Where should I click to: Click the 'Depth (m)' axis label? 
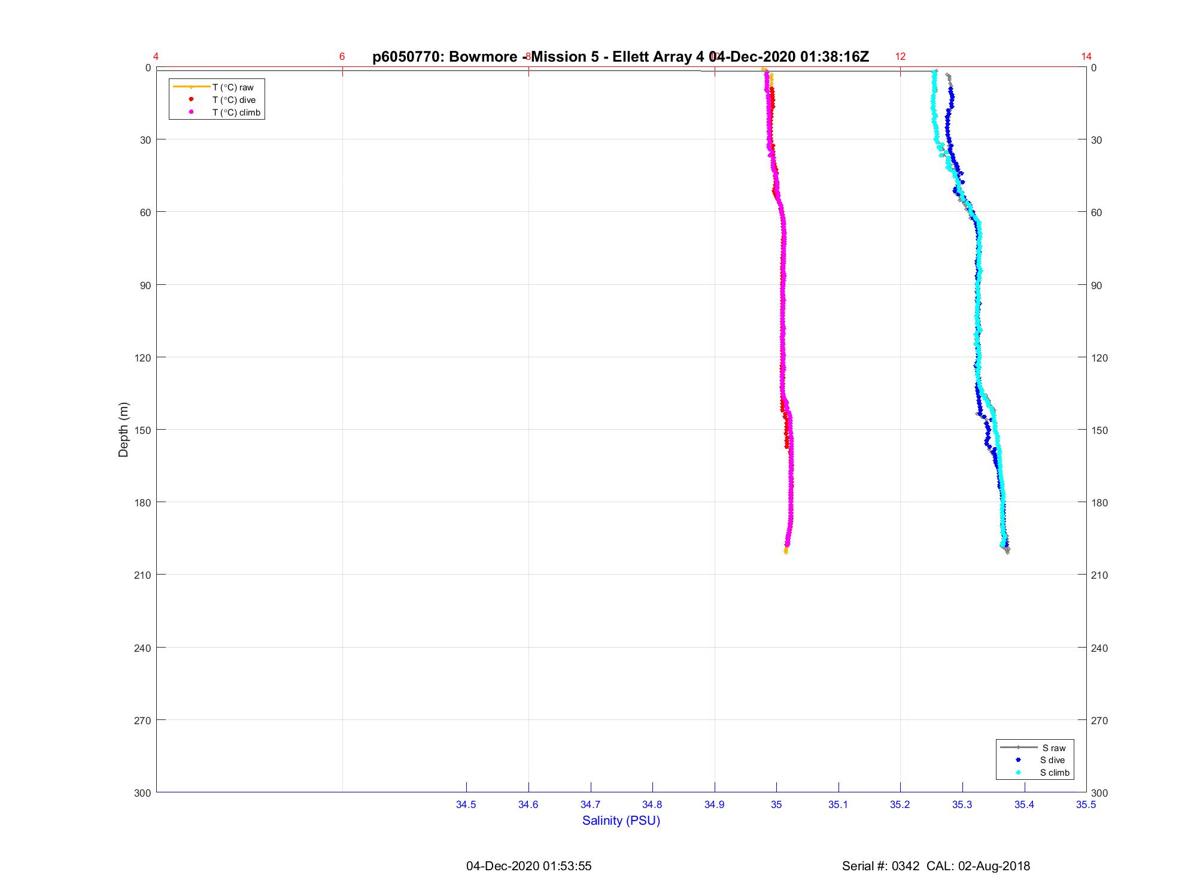(x=124, y=430)
